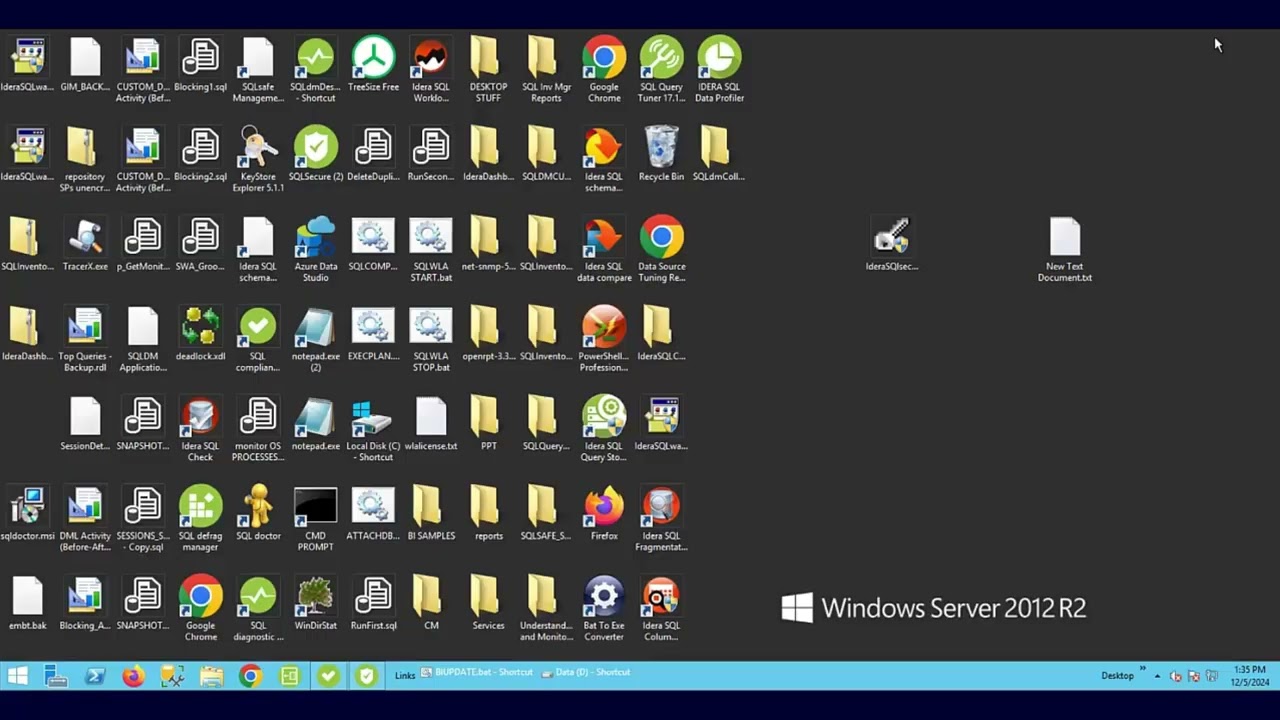
Task: Launch Google Chrome from taskbar
Action: click(250, 676)
